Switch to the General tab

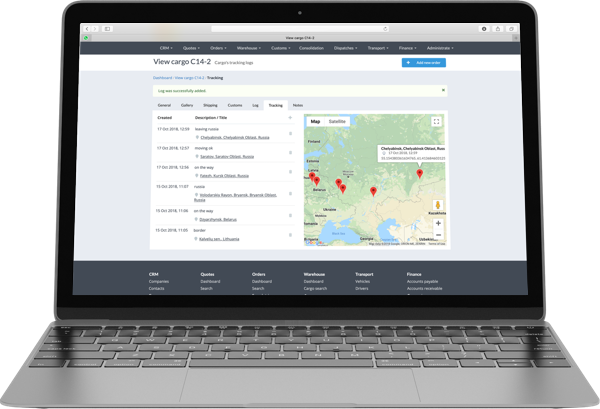tap(164, 105)
